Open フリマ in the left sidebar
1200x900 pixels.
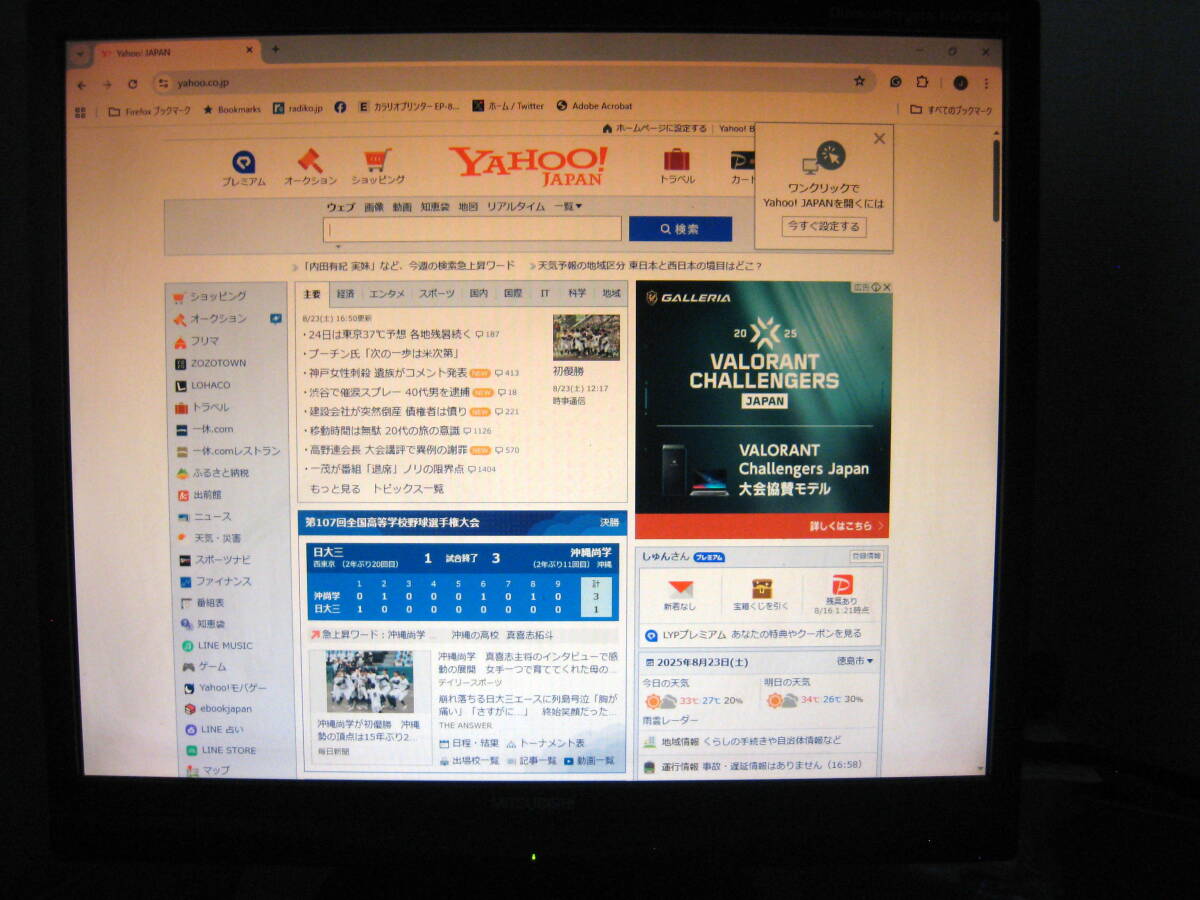[197, 341]
